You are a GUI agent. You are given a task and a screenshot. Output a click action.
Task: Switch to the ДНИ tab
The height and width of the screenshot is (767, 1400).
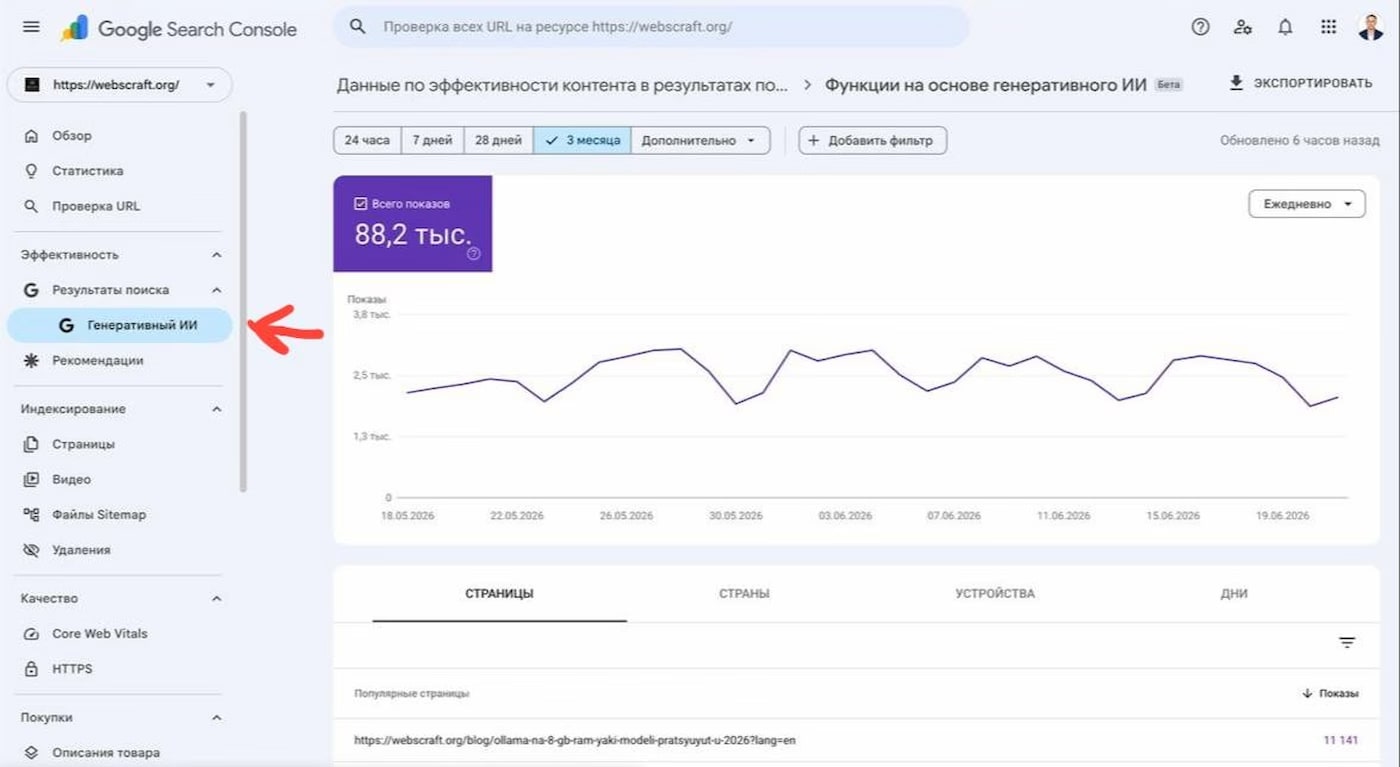(1234, 594)
